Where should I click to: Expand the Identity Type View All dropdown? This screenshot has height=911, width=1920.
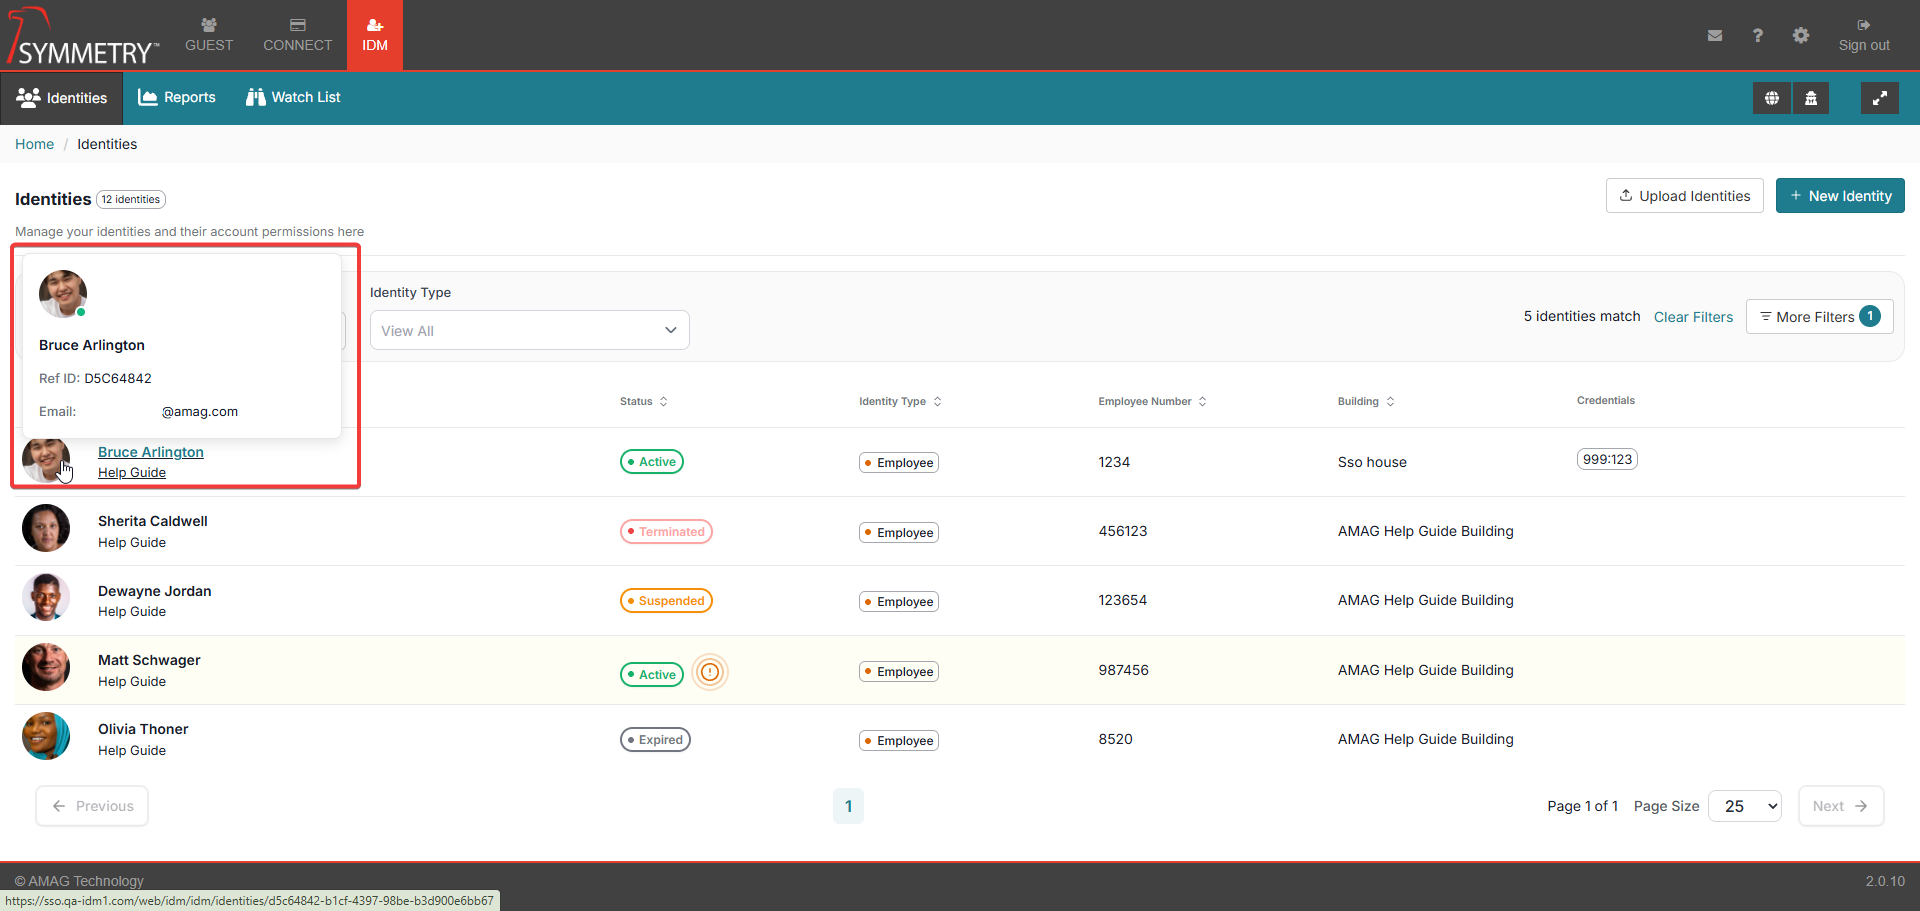tap(529, 331)
